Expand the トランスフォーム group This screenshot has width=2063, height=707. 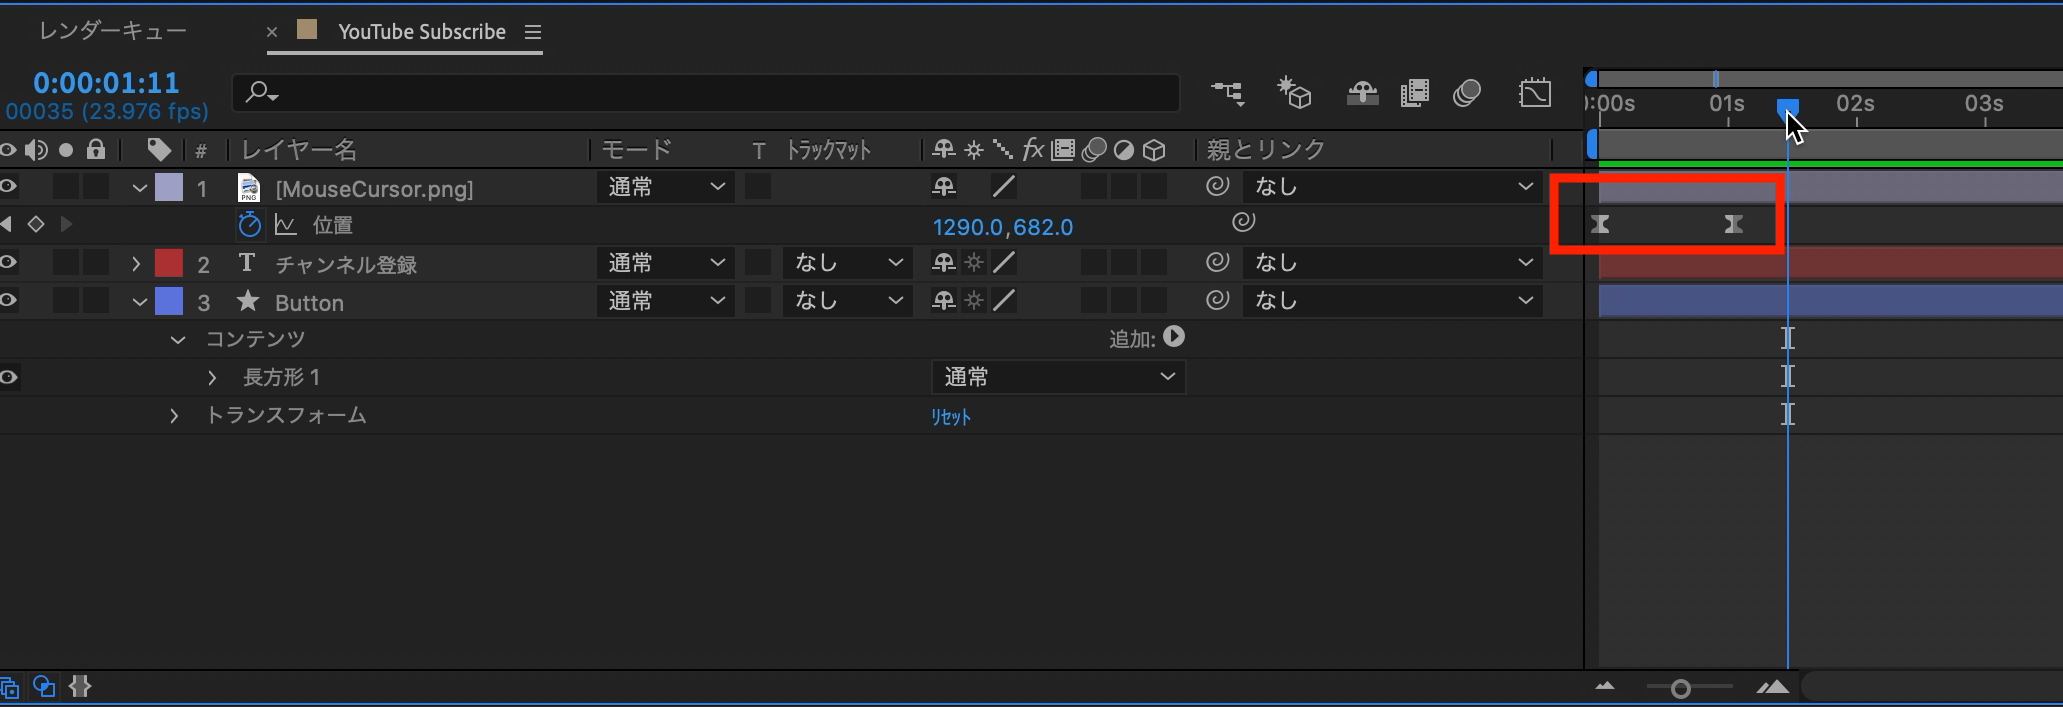pyautogui.click(x=174, y=415)
